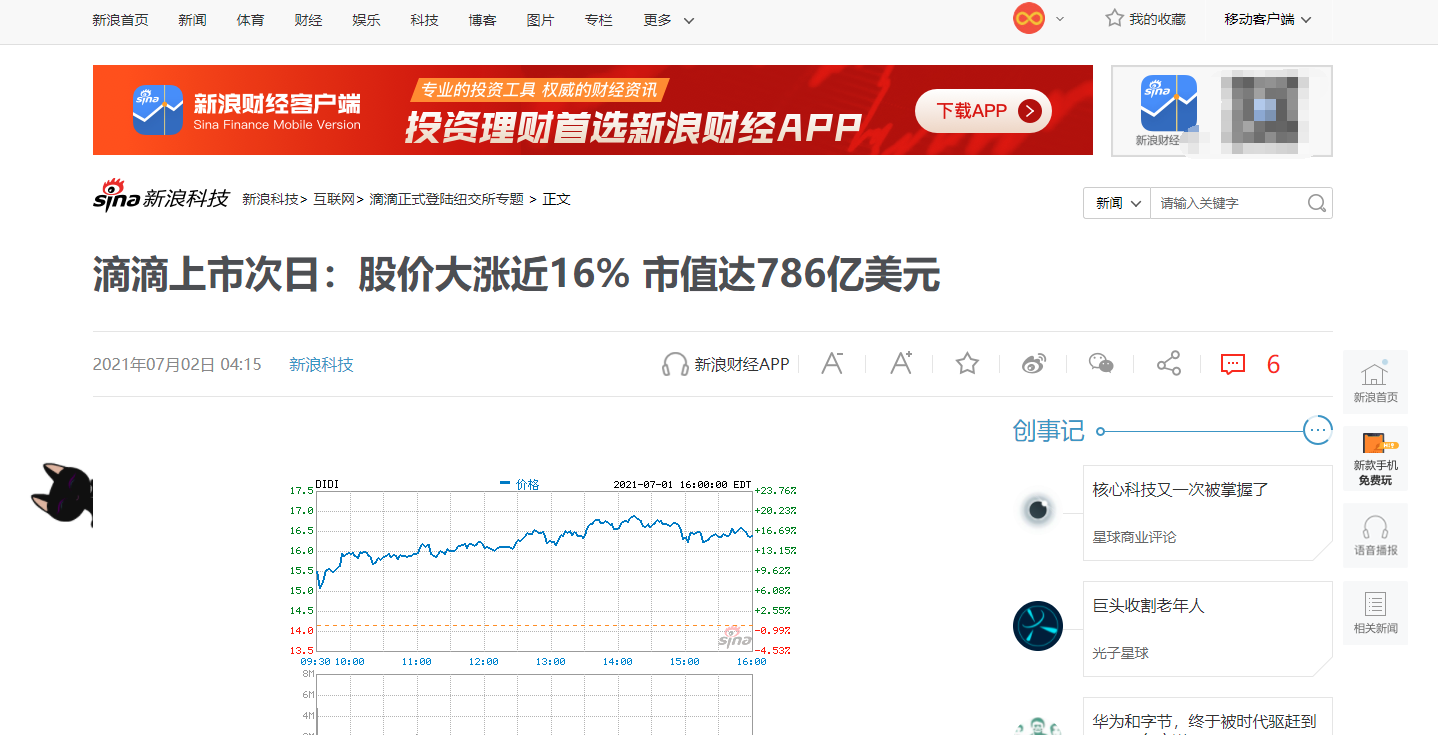Expand the 移动客户端 dropdown
The width and height of the screenshot is (1438, 735).
(1268, 19)
